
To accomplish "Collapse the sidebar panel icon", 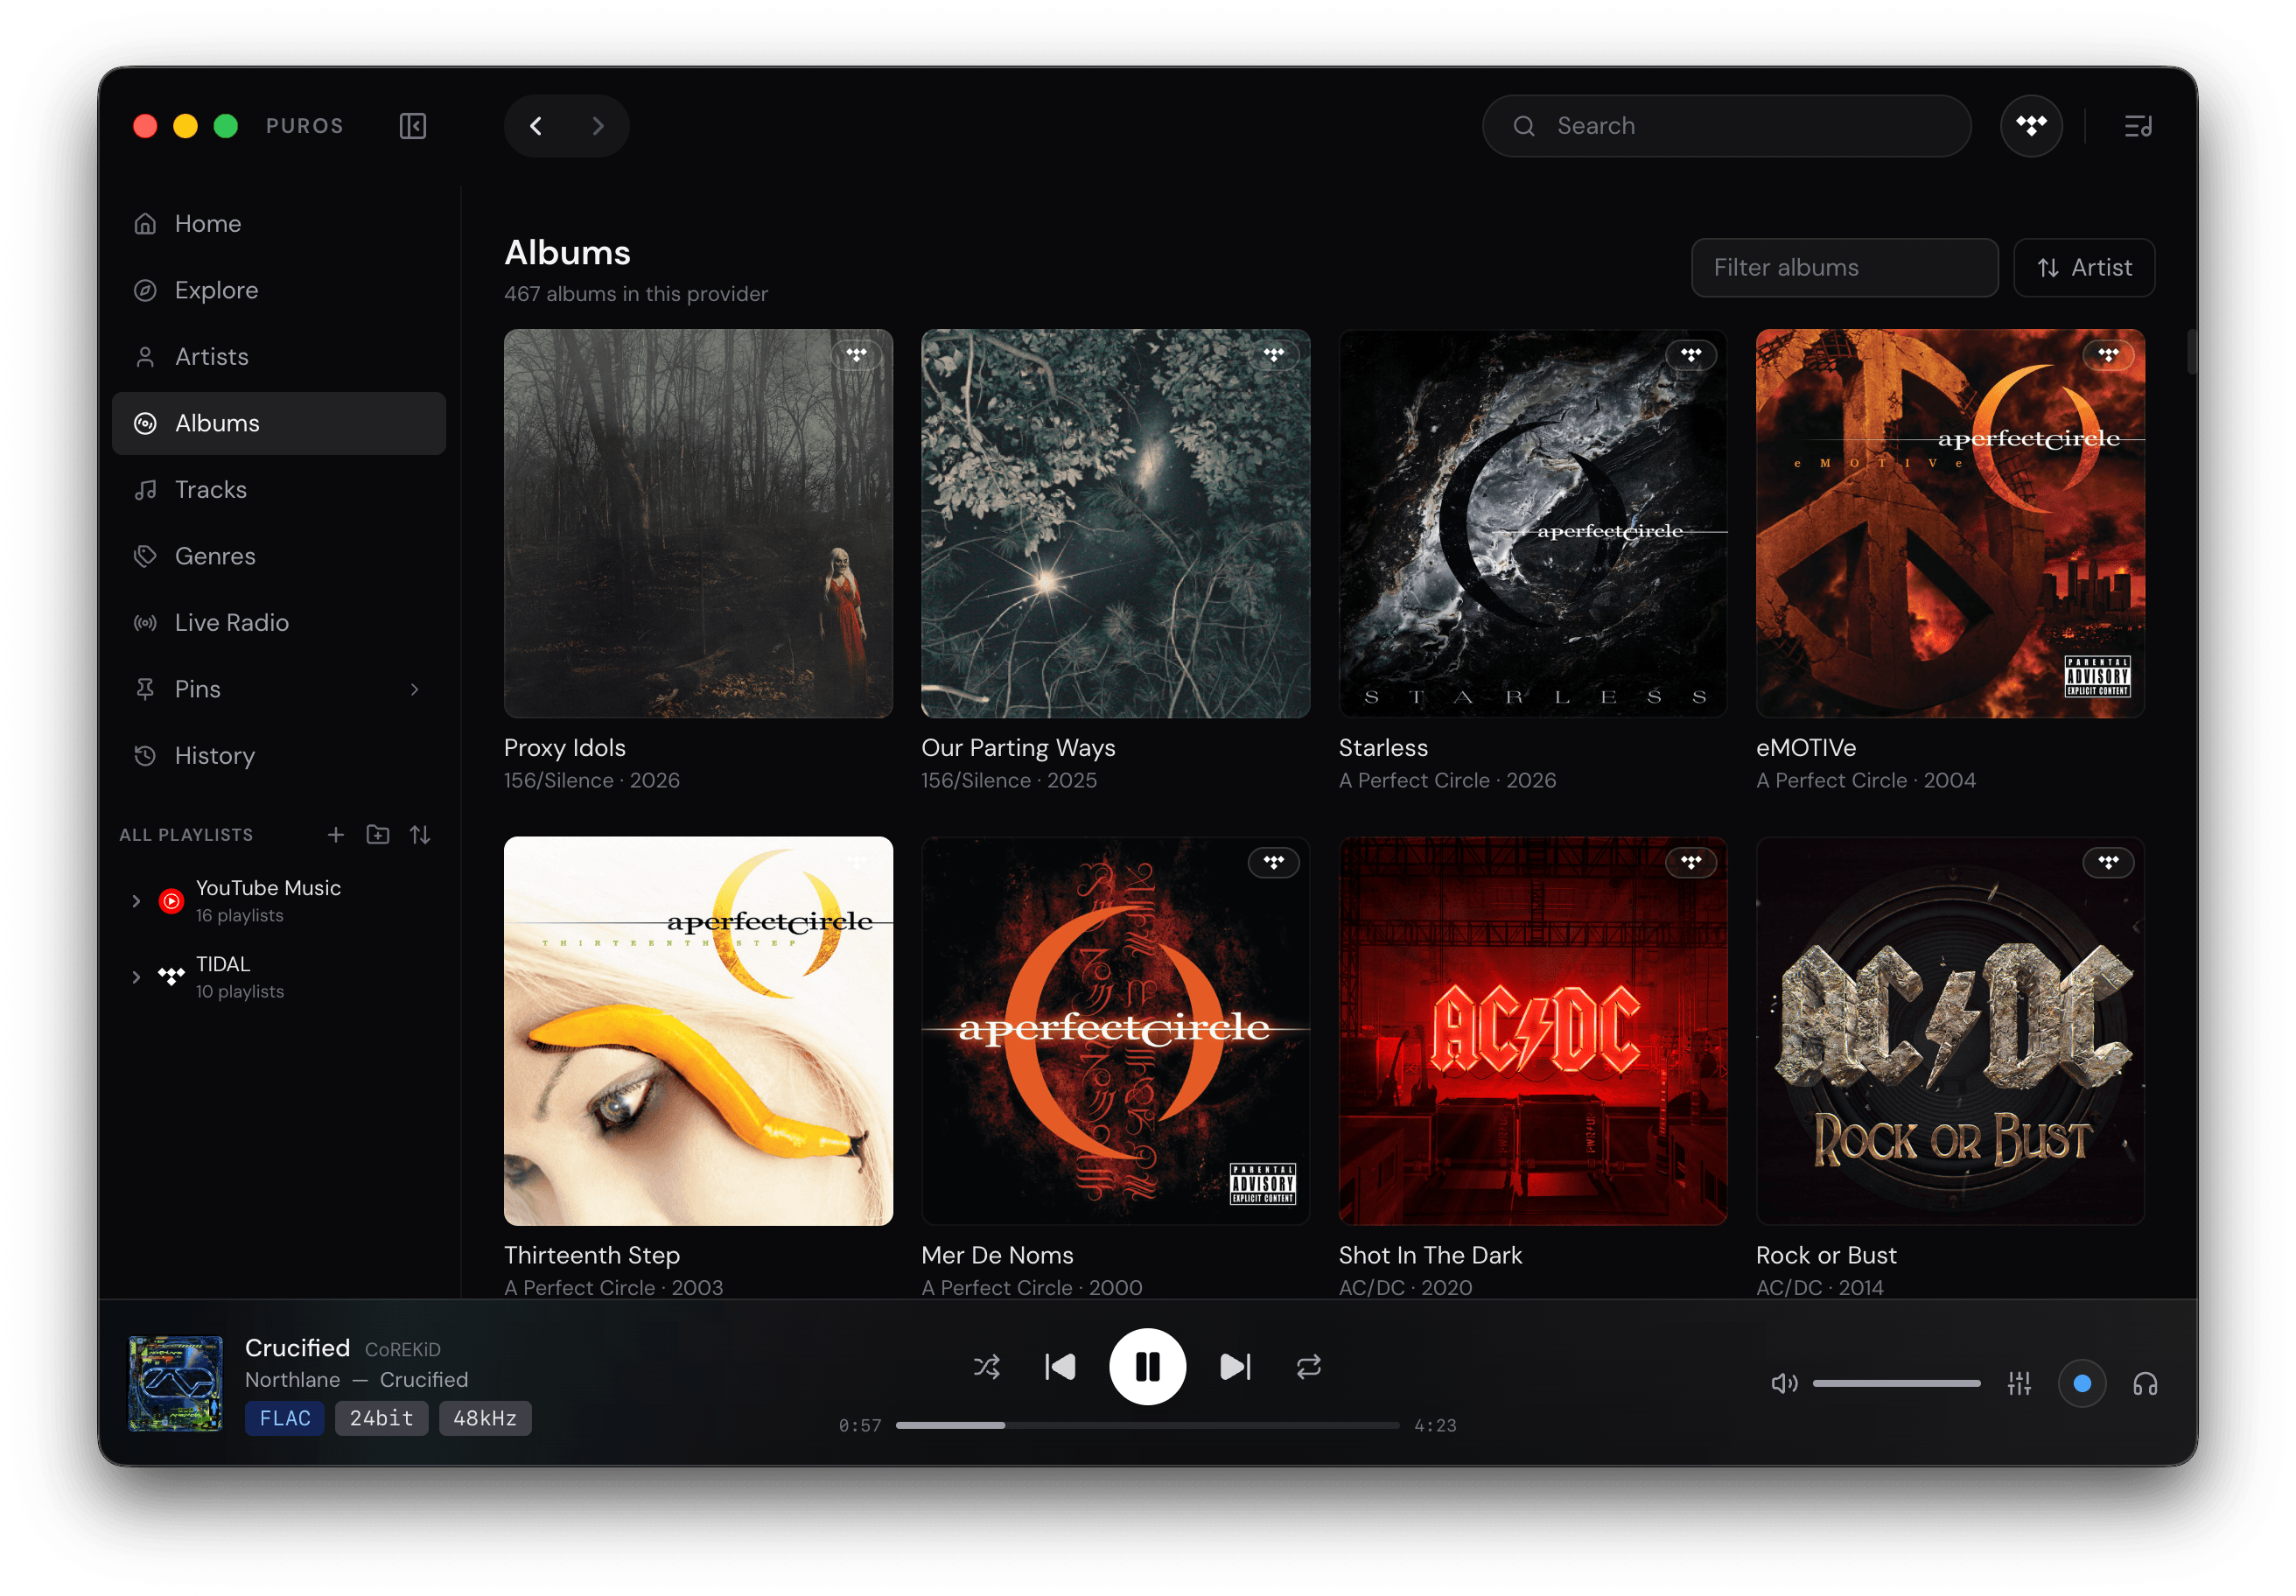I will pyautogui.click(x=412, y=126).
